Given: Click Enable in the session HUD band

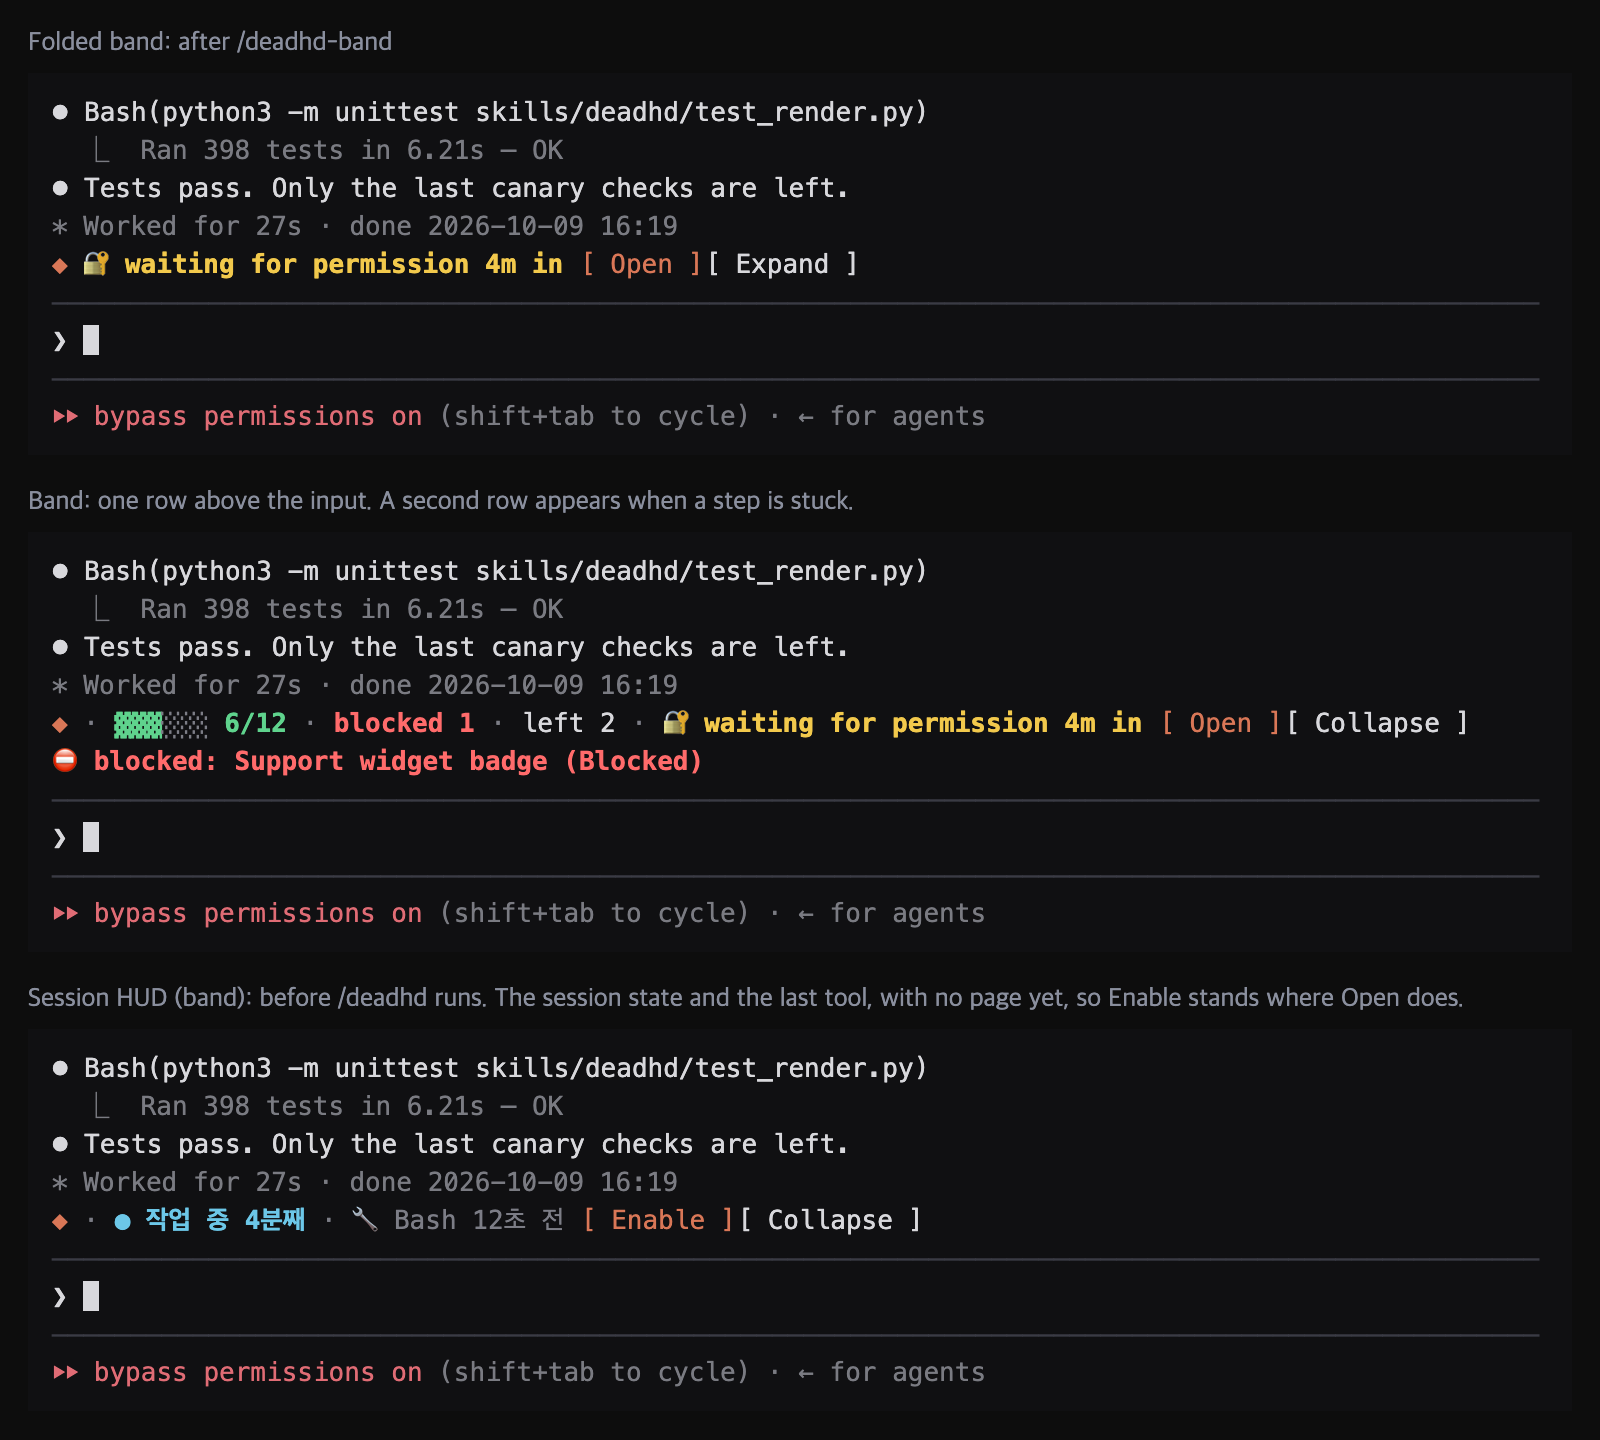Looking at the screenshot, I should coord(658,1220).
